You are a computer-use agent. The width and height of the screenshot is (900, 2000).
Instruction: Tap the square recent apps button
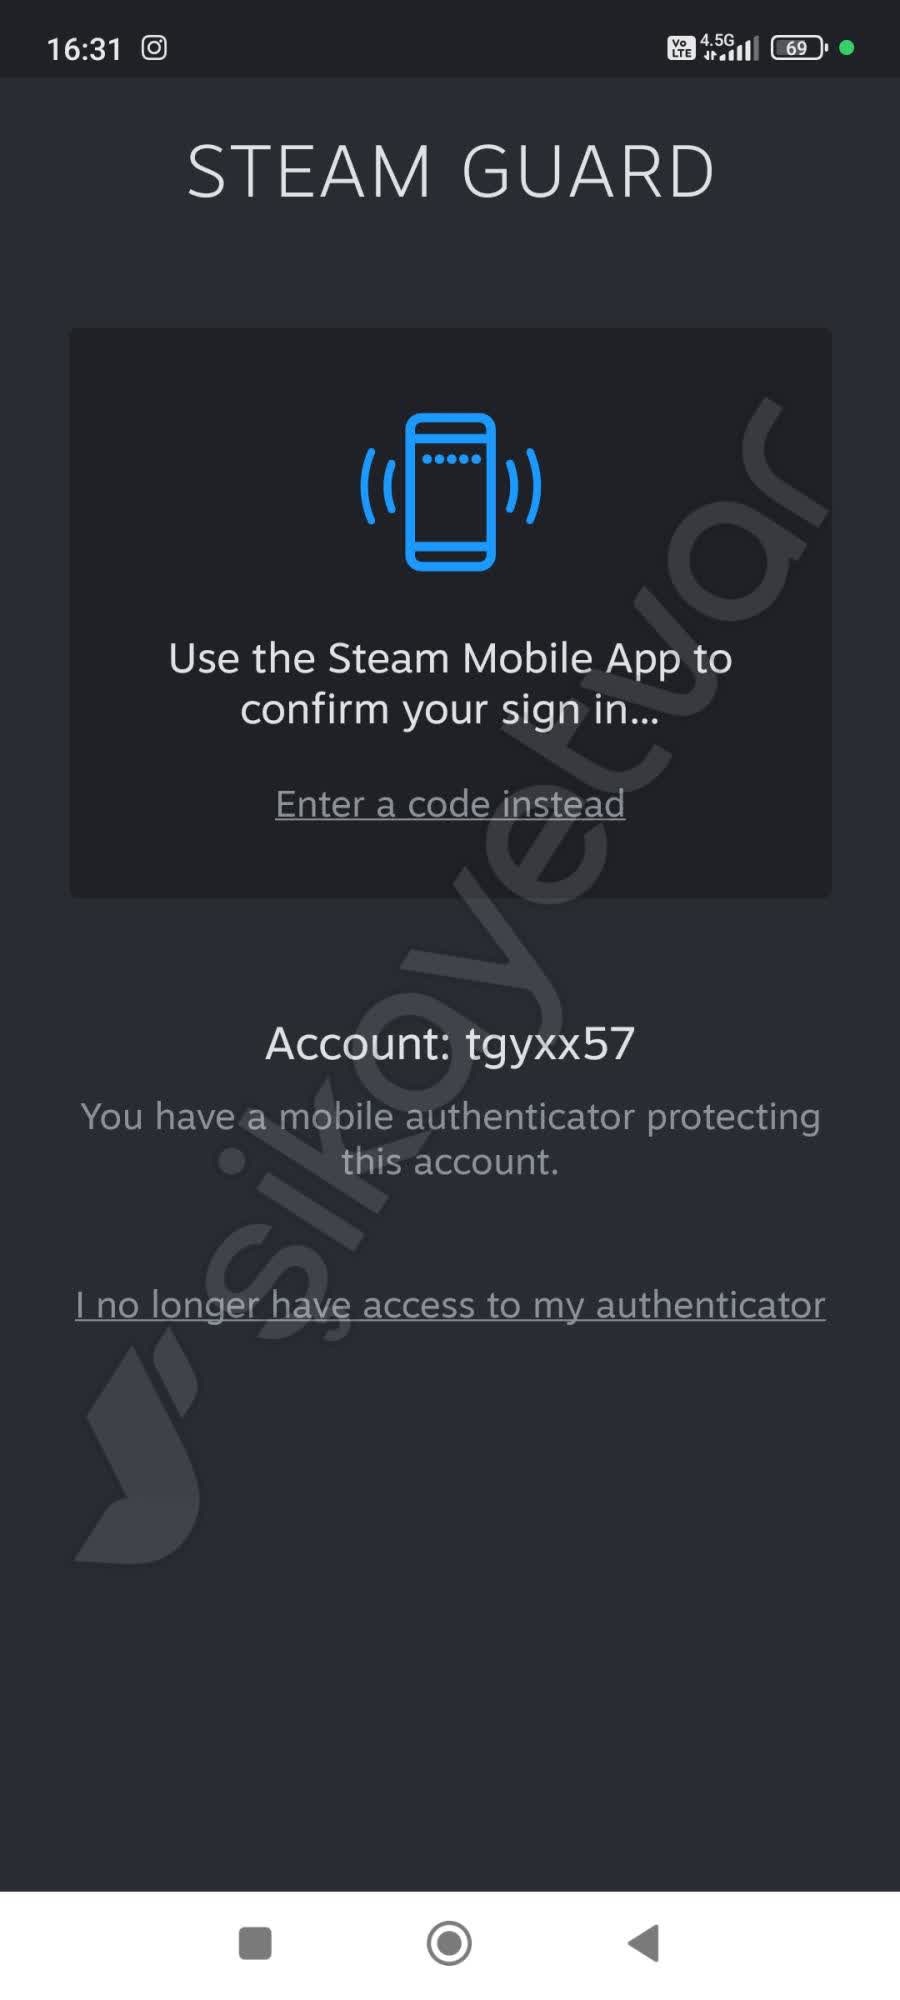pos(255,1944)
